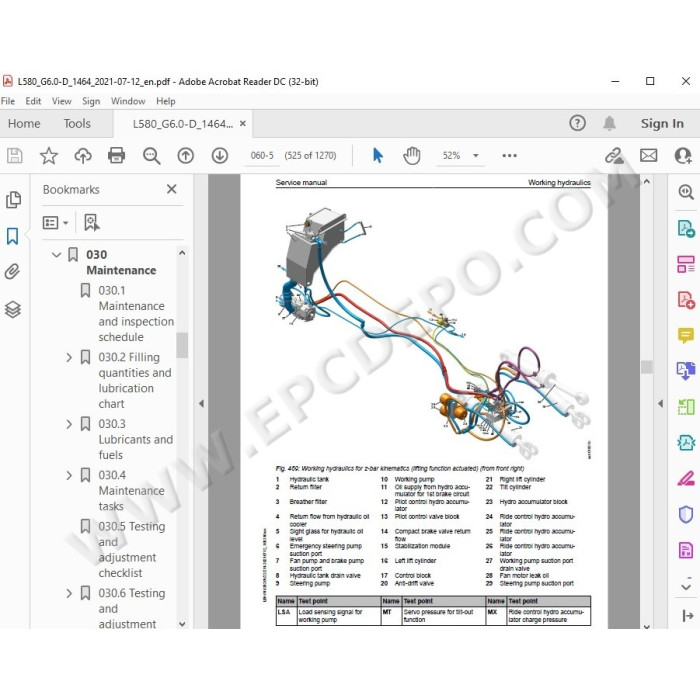Share a link to the file
This screenshot has height=700, width=700.
tap(614, 155)
